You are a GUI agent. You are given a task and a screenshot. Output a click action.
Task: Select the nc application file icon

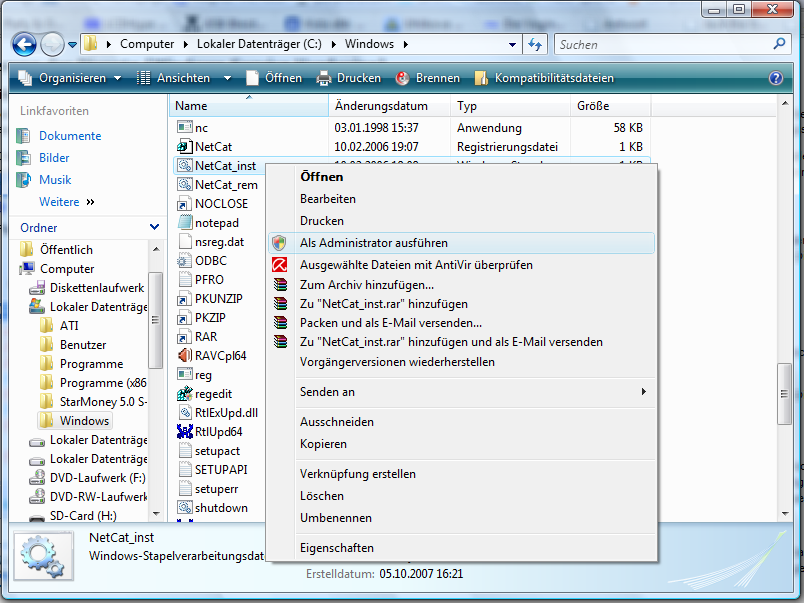[x=185, y=127]
